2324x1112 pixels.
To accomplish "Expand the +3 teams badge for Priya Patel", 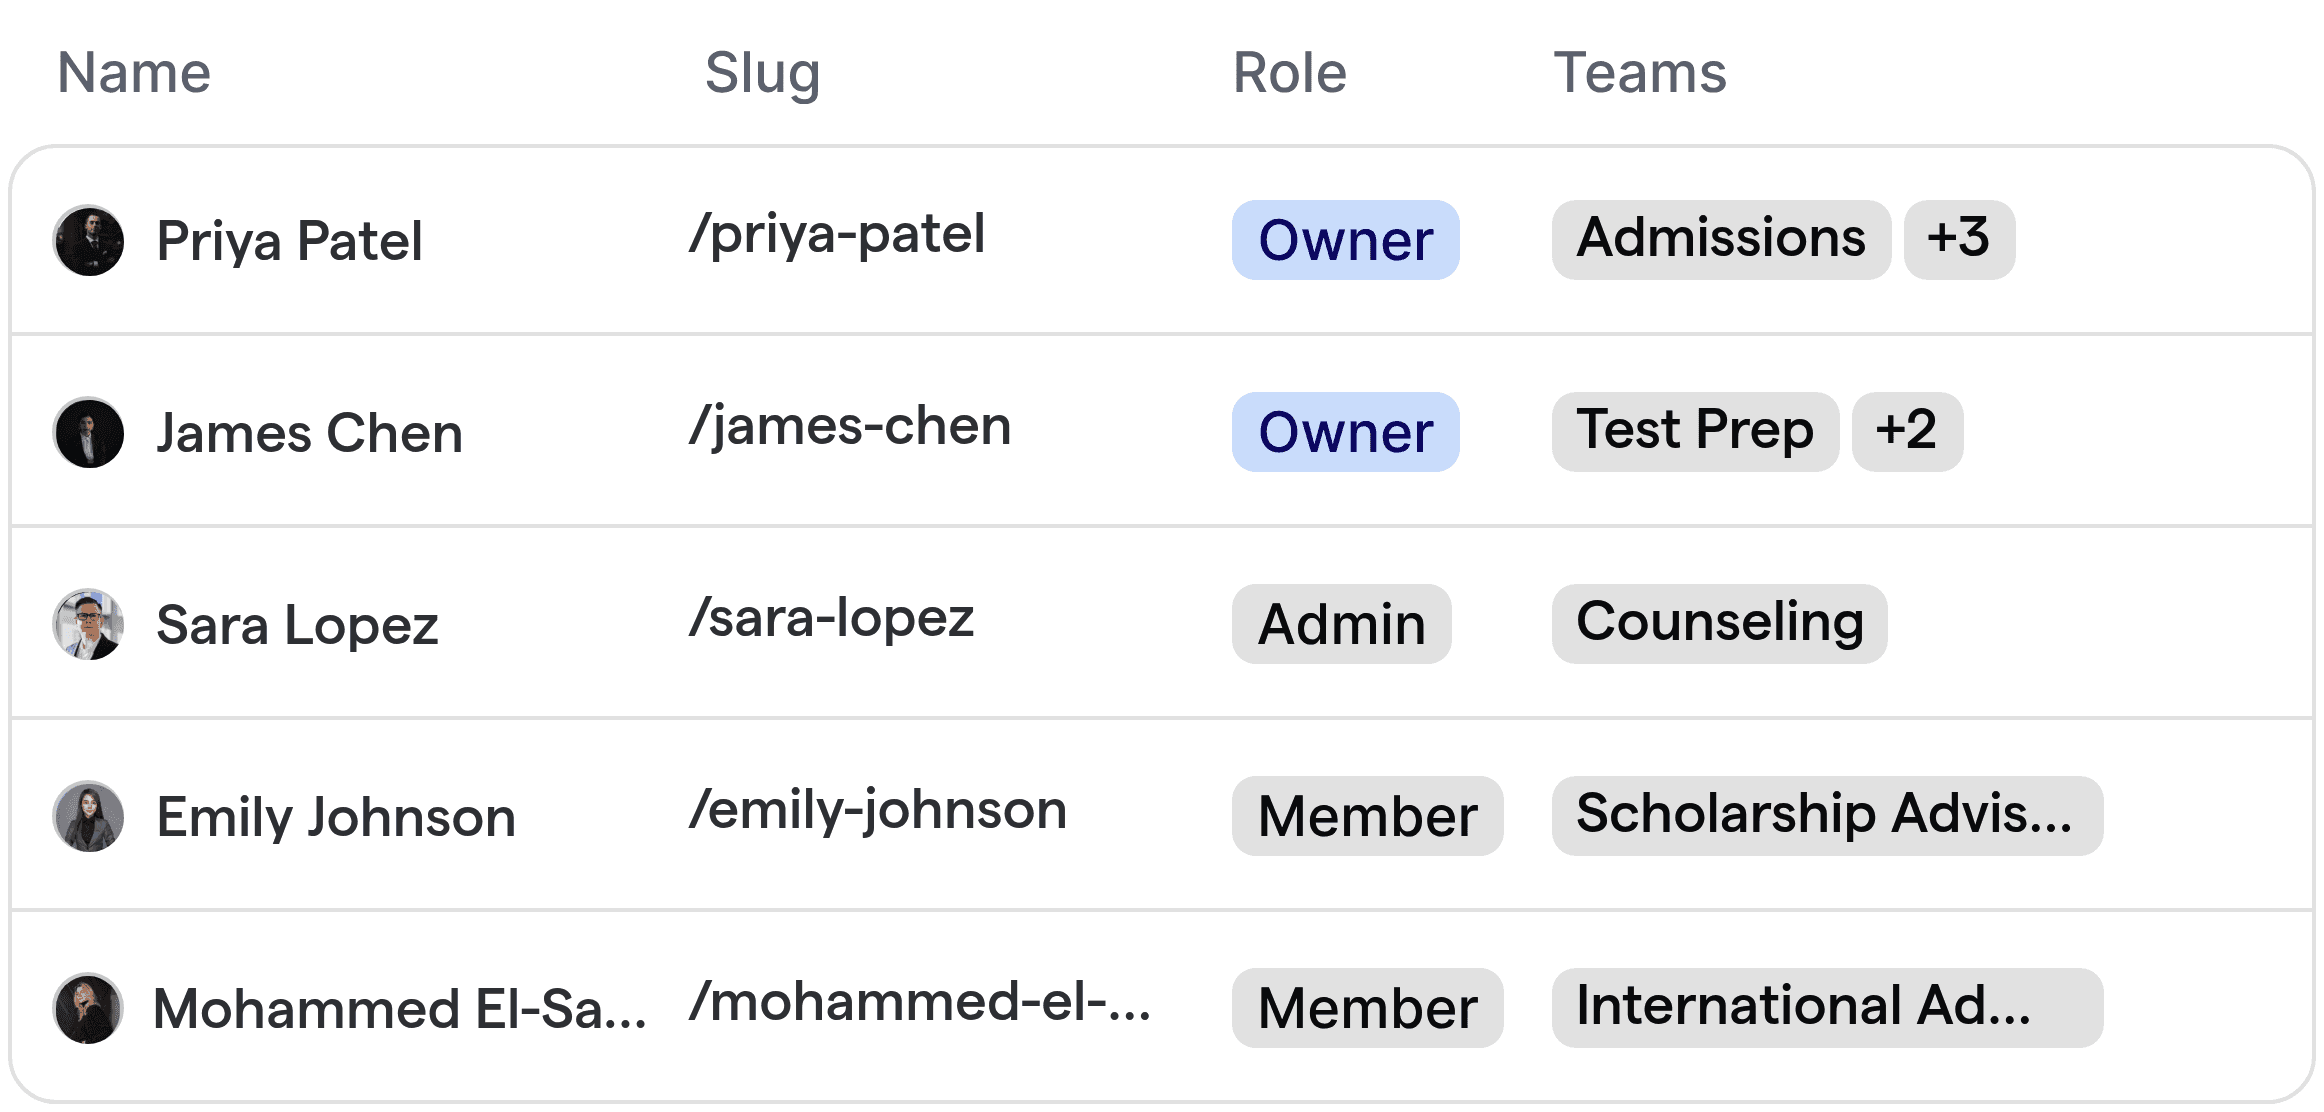I will (x=1958, y=239).
